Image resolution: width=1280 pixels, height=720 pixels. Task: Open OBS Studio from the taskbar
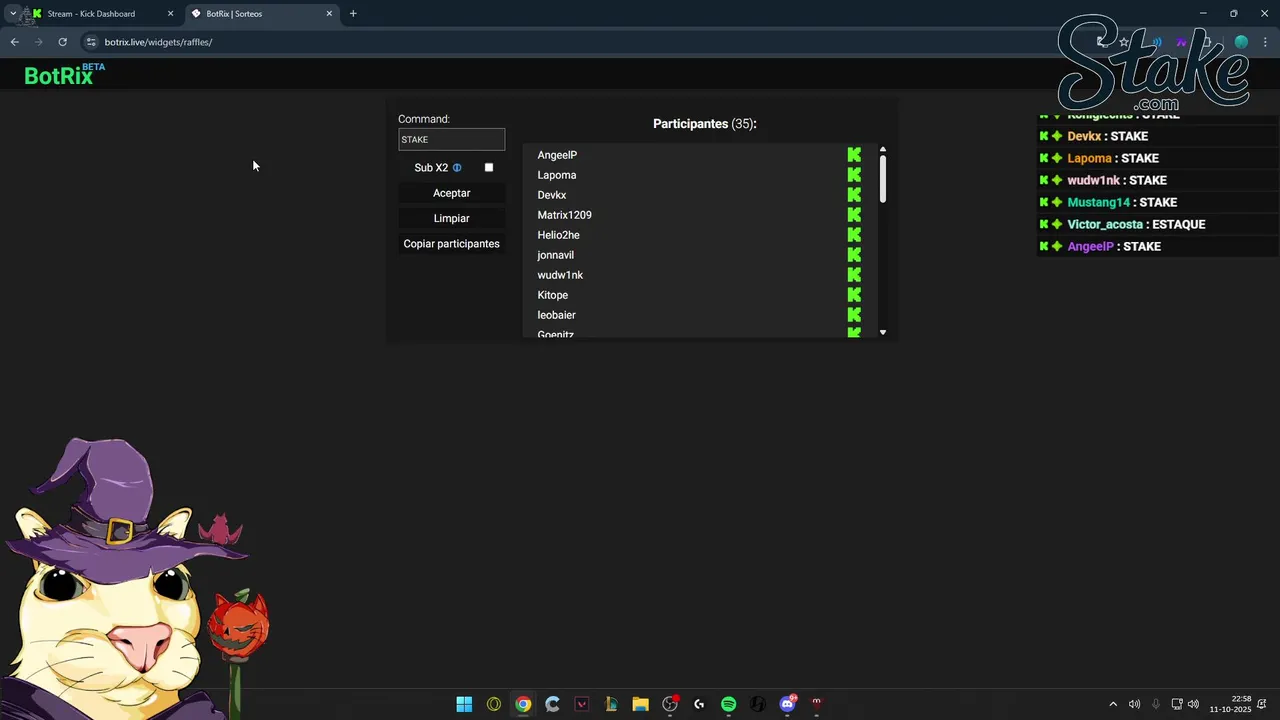tap(670, 704)
